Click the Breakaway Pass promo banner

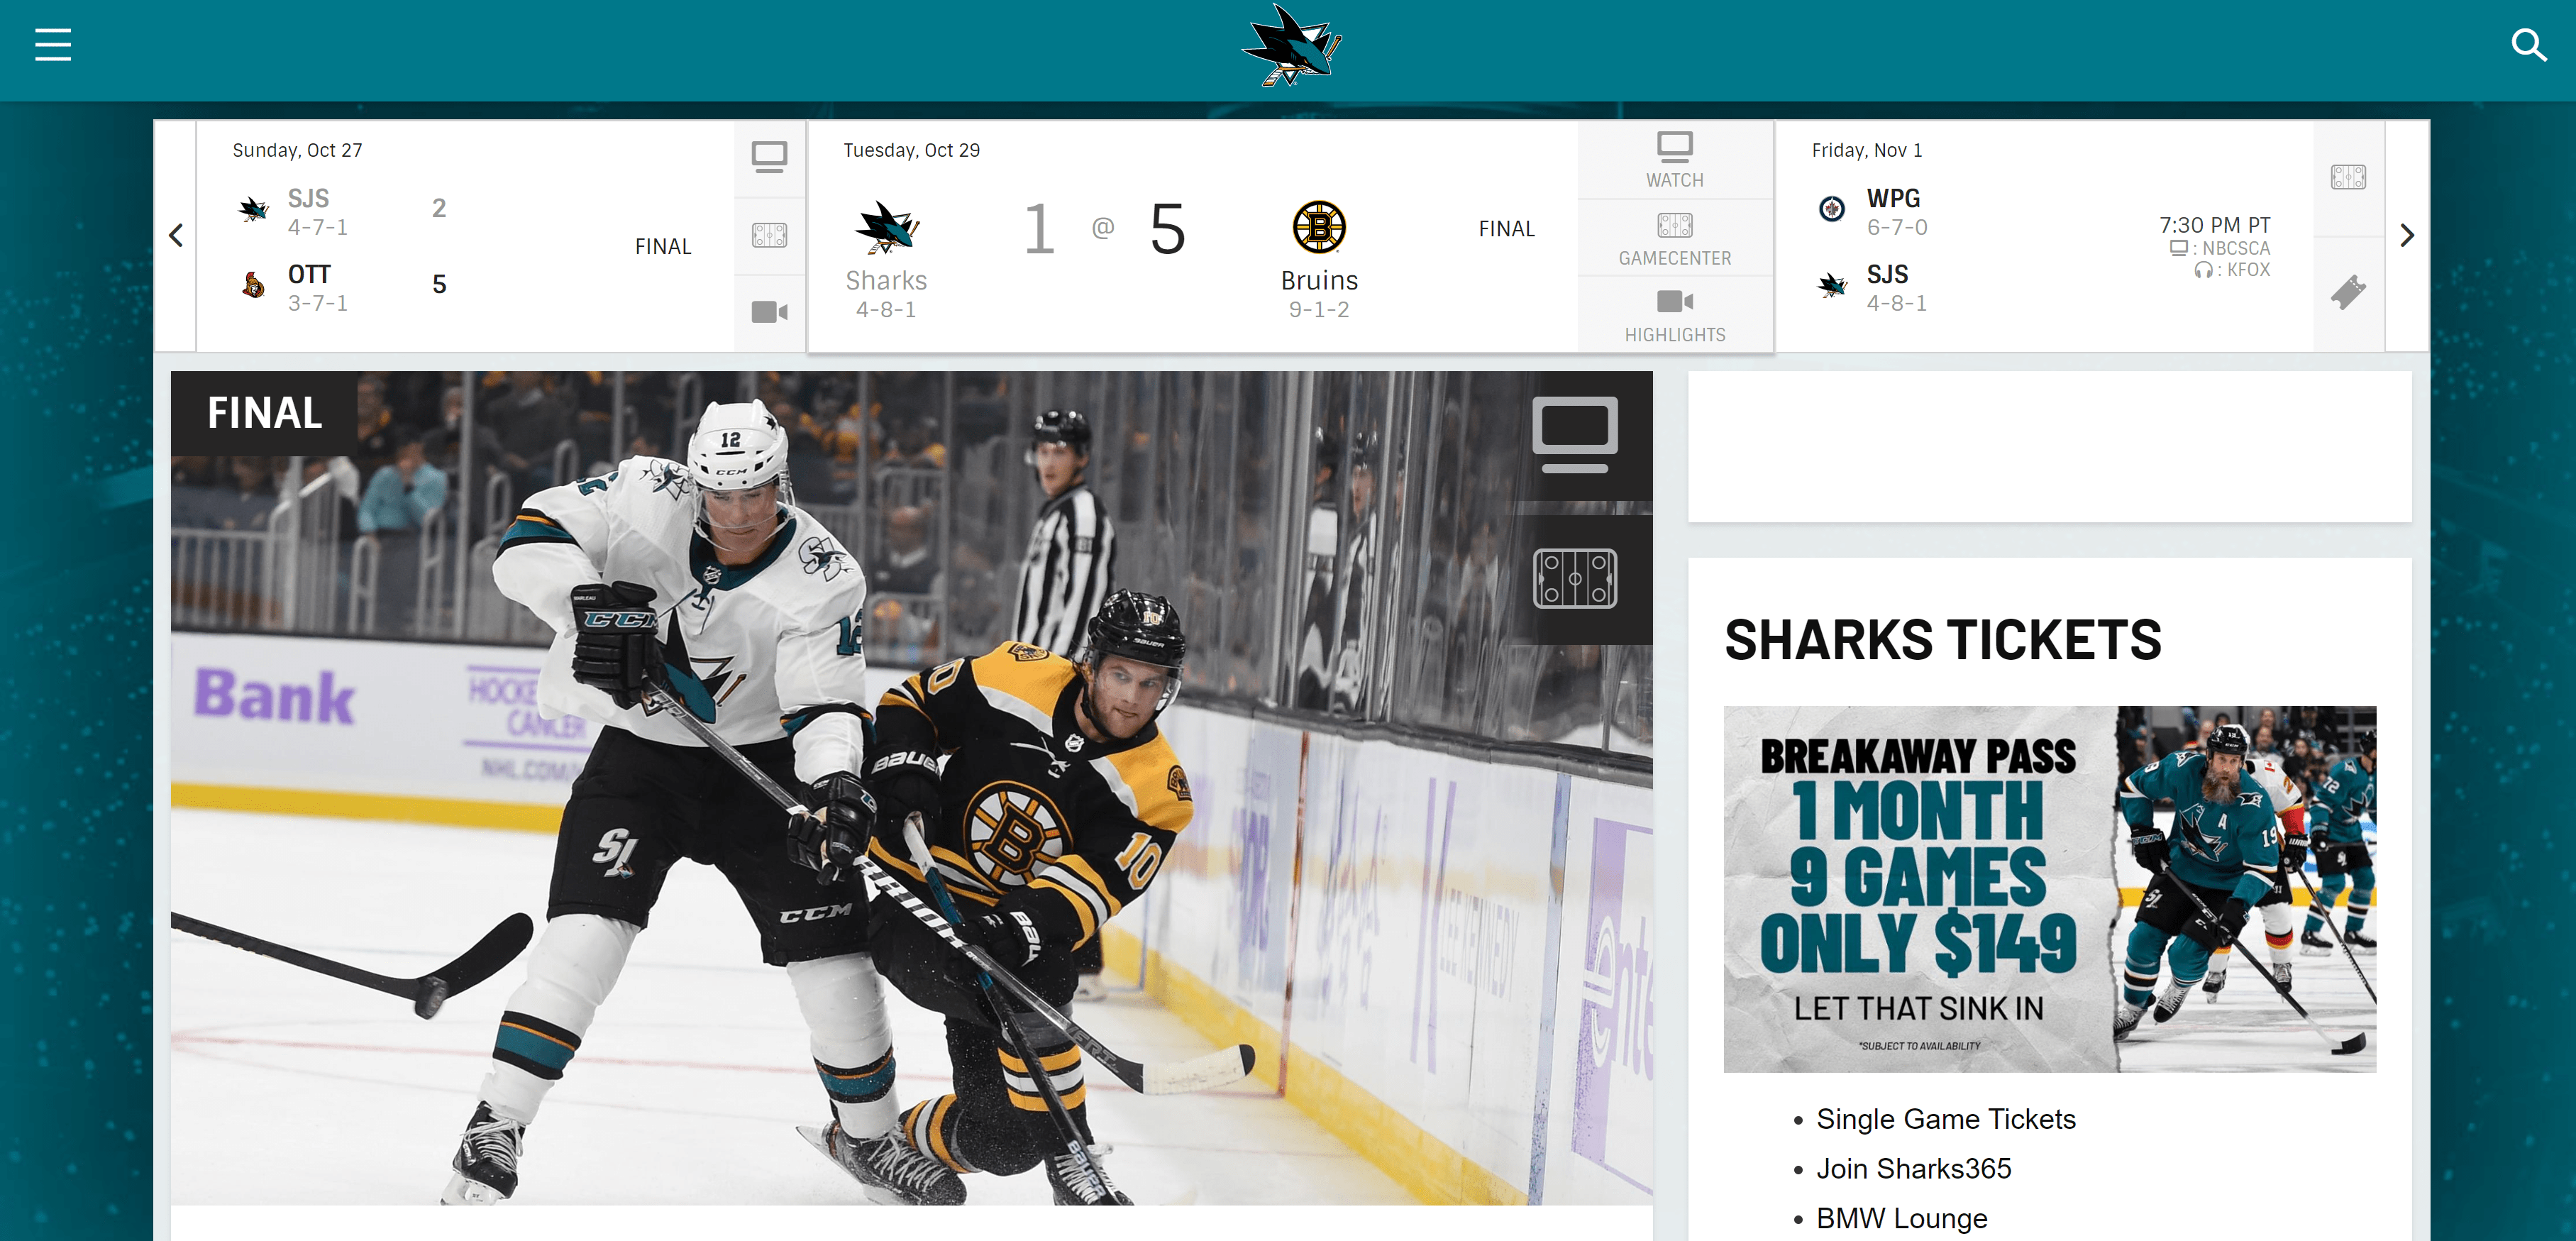2049,889
